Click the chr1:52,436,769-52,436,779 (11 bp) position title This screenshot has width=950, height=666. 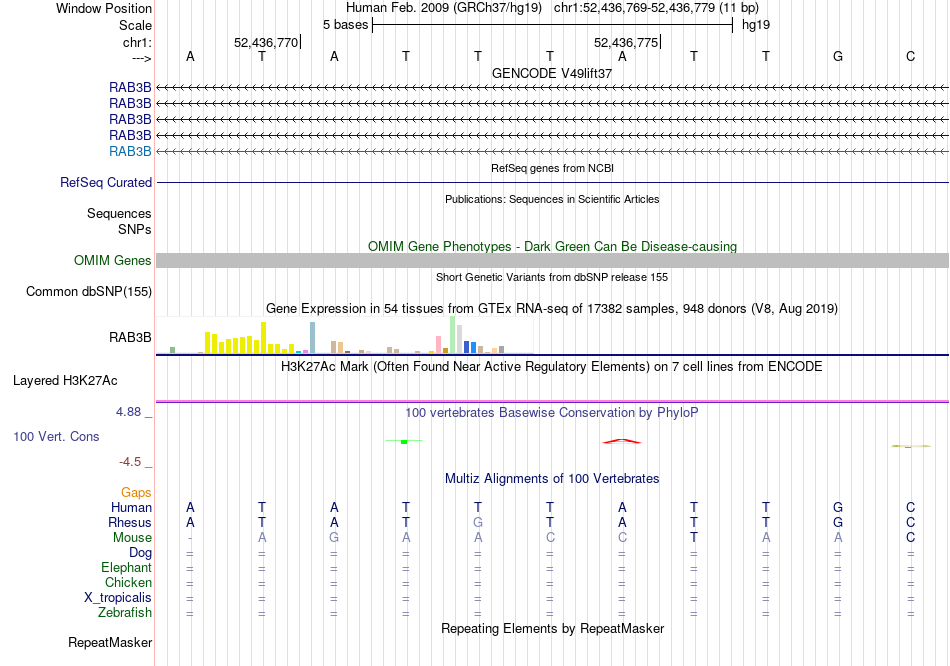[656, 8]
